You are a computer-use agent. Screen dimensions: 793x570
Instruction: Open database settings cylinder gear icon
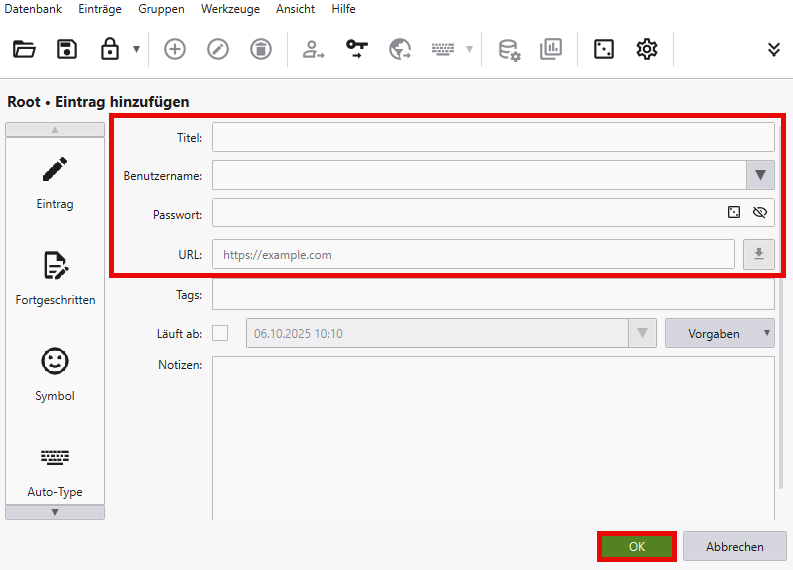509,50
